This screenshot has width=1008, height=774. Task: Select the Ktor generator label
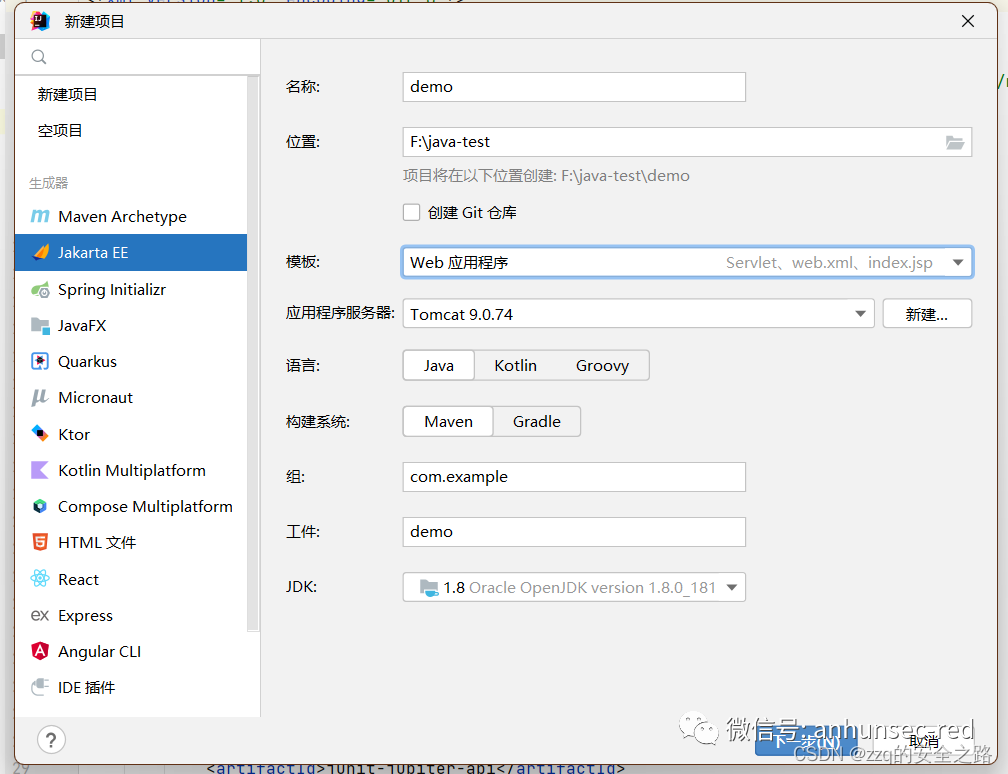coord(74,435)
